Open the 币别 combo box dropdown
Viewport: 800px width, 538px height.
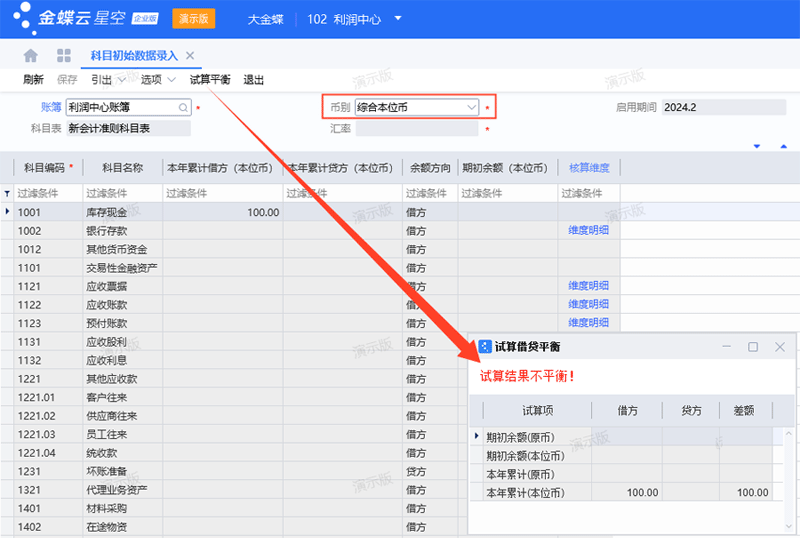pos(471,107)
